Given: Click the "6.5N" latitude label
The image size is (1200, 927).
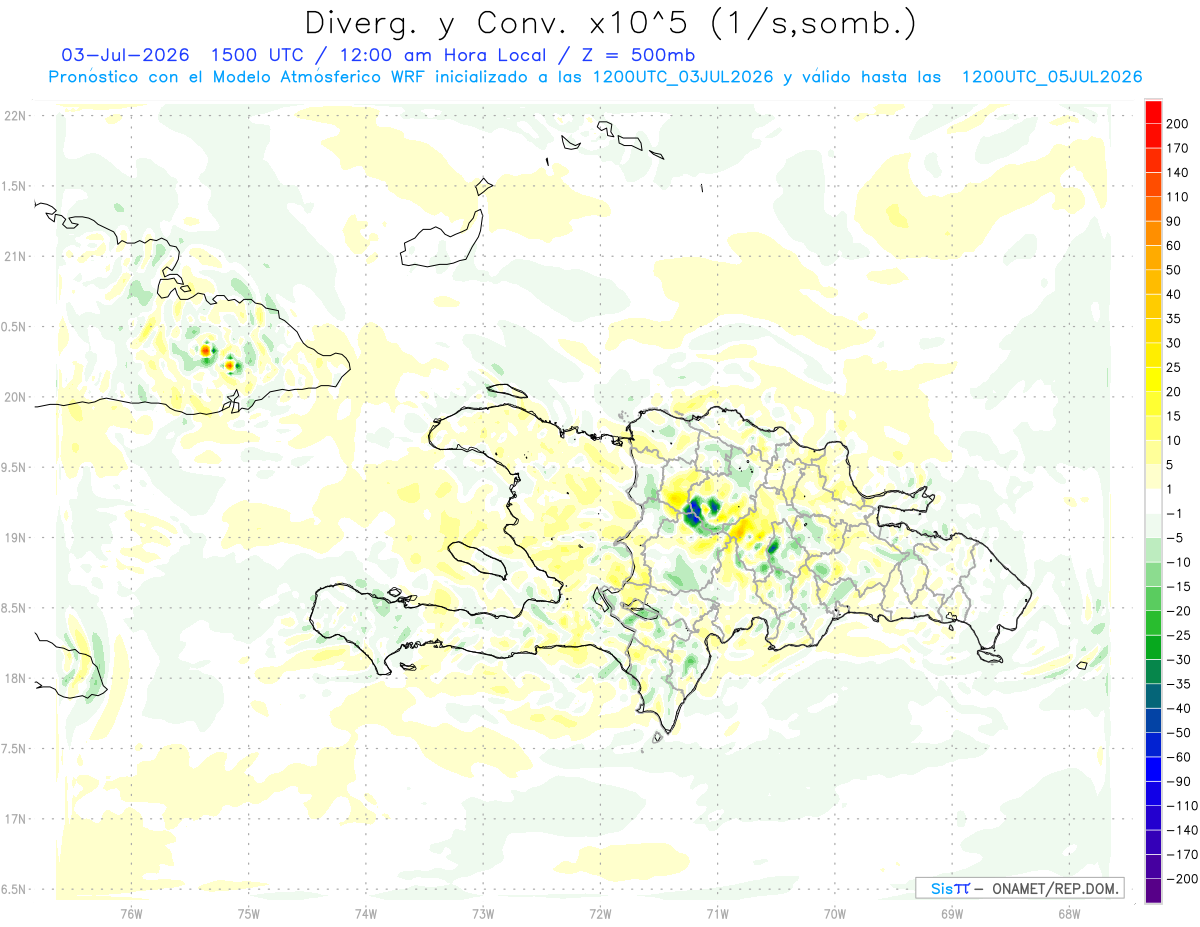Looking at the screenshot, I should click(15, 889).
